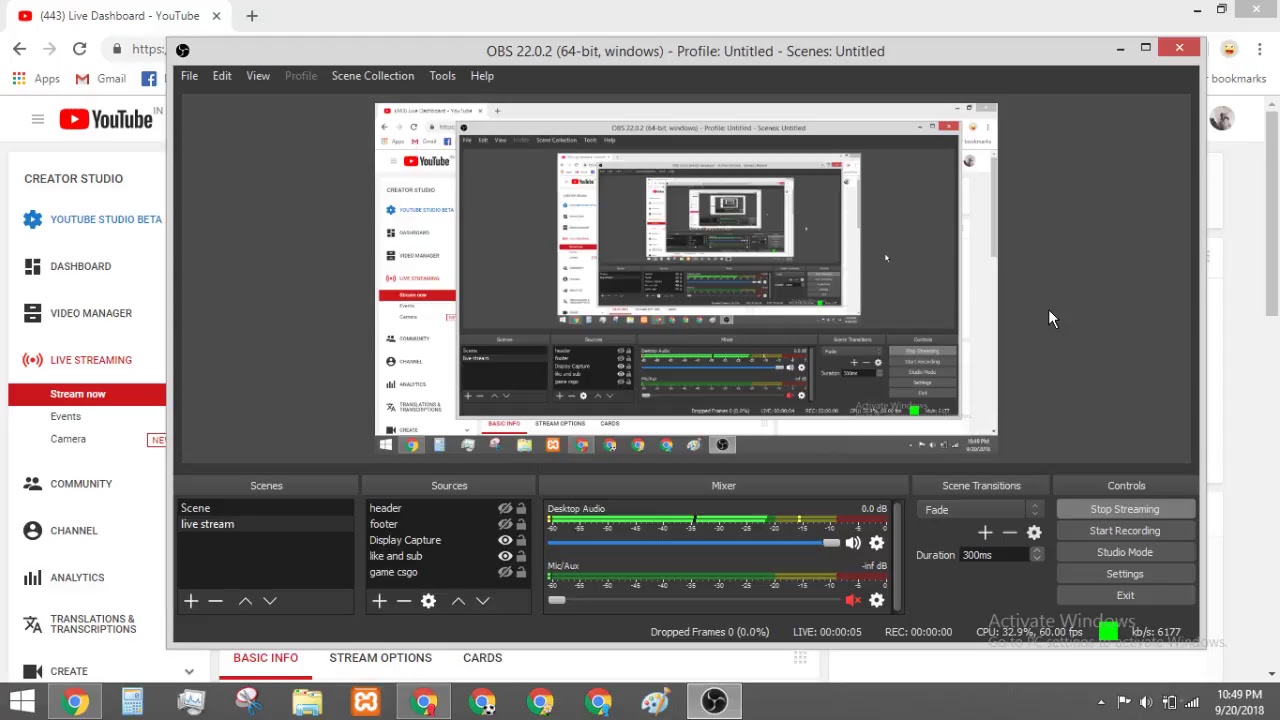Click the Start Recording button
Viewport: 1280px width, 720px height.
(x=1125, y=531)
